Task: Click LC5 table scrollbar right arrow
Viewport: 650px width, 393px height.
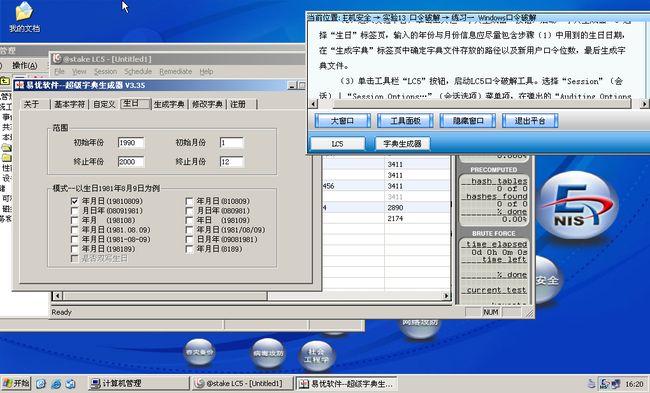Action: click(x=446, y=296)
